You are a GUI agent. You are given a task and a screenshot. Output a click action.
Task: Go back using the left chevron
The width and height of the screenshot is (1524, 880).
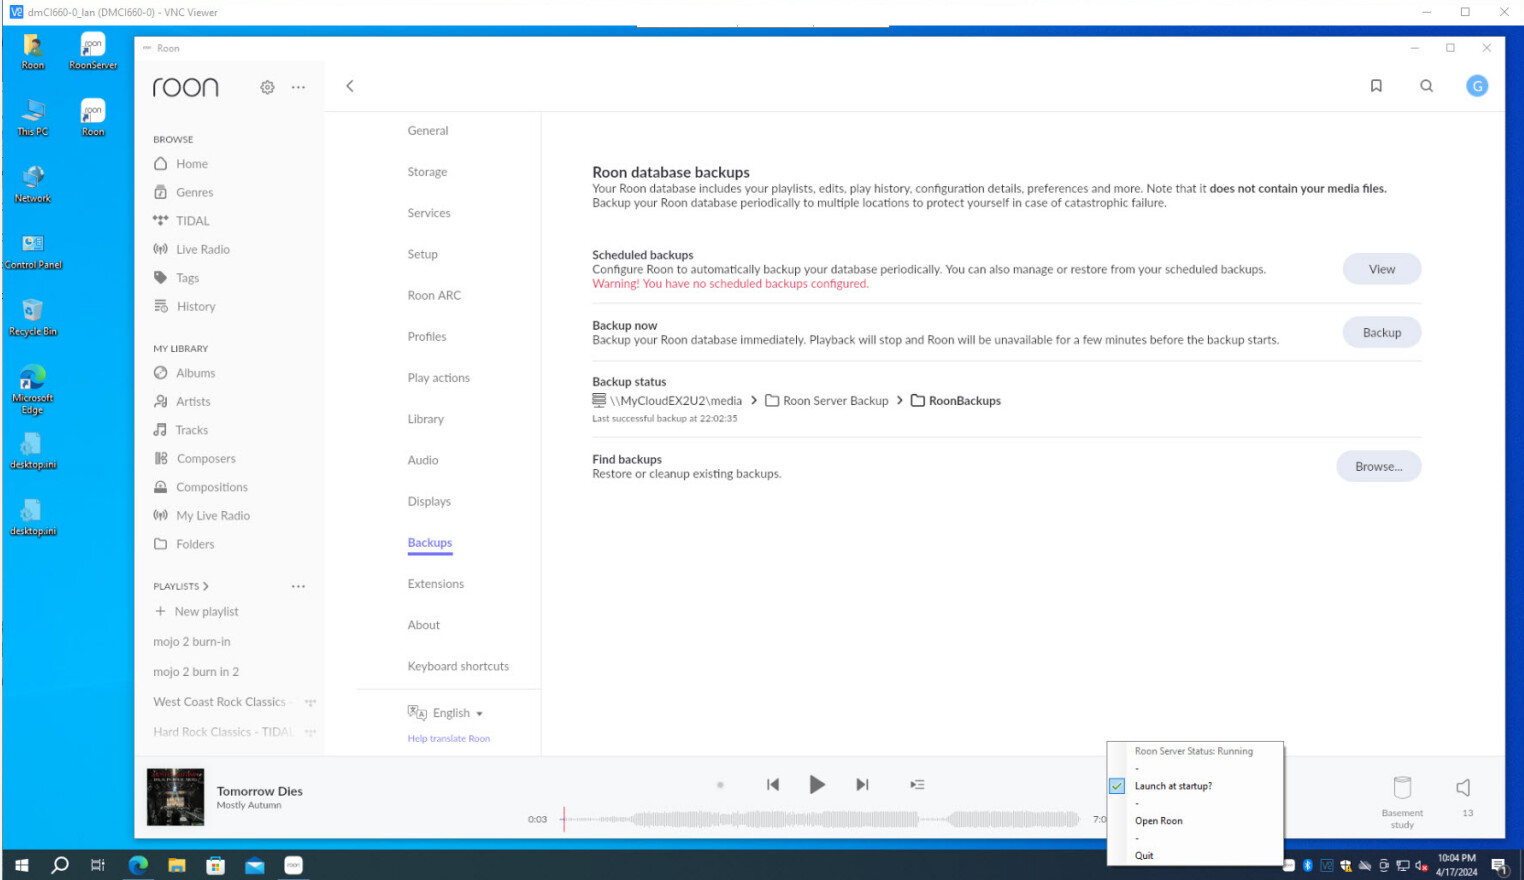click(x=350, y=86)
